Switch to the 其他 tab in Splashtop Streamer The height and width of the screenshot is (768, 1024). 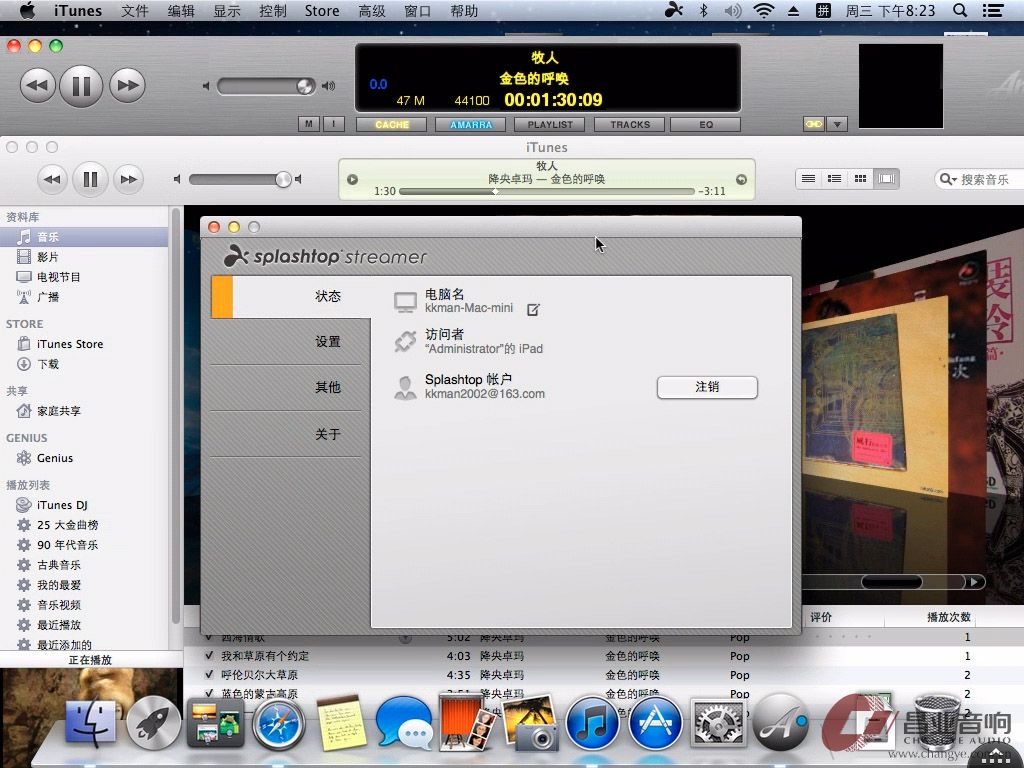[x=291, y=387]
